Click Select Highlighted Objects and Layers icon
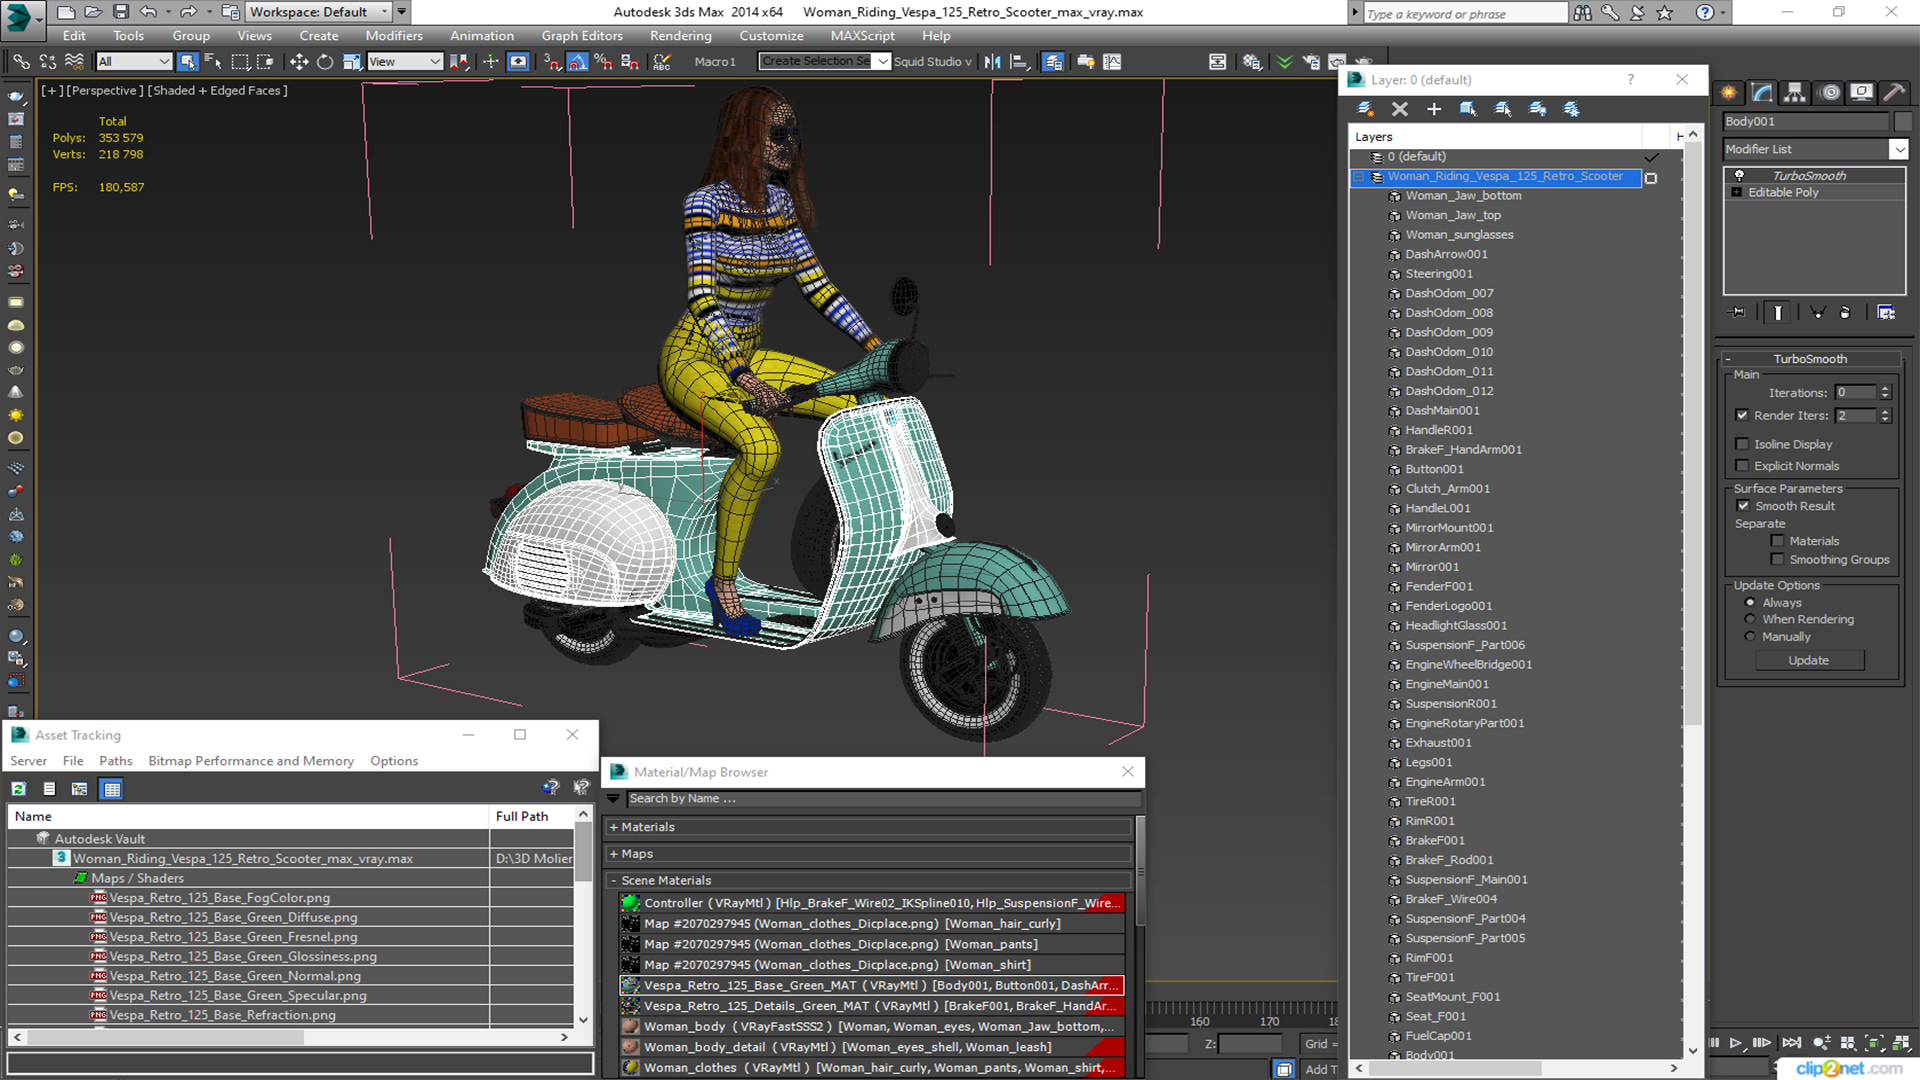1920x1080 pixels. pyautogui.click(x=1468, y=109)
